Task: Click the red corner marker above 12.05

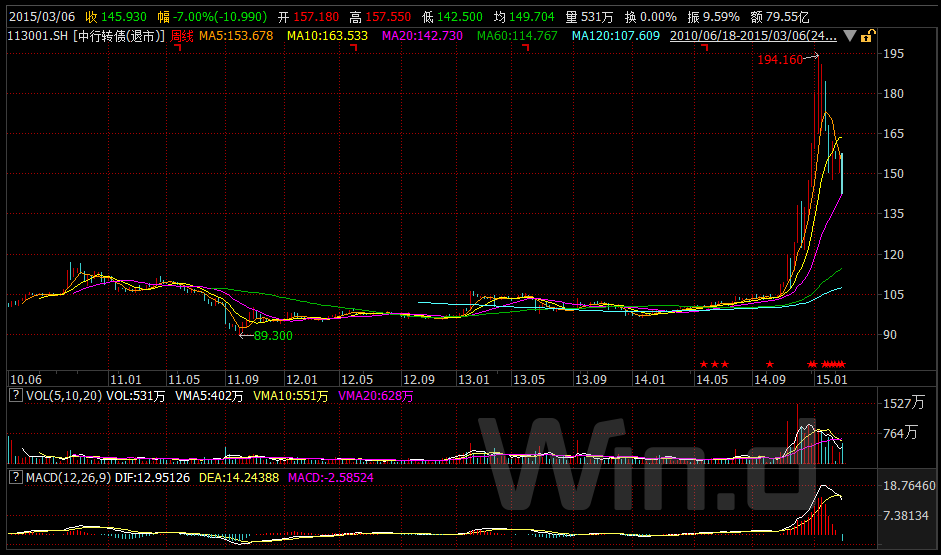Action: tap(354, 47)
